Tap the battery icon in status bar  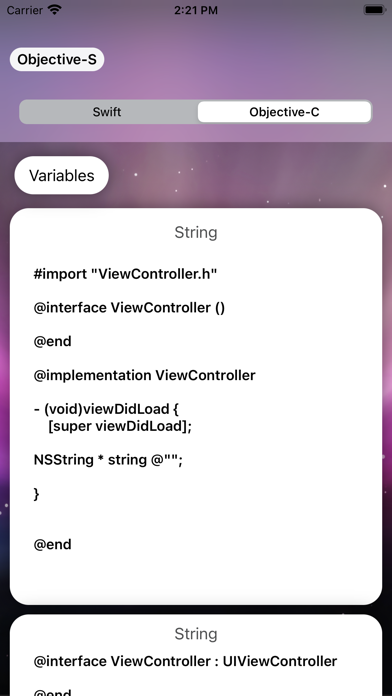click(x=375, y=10)
